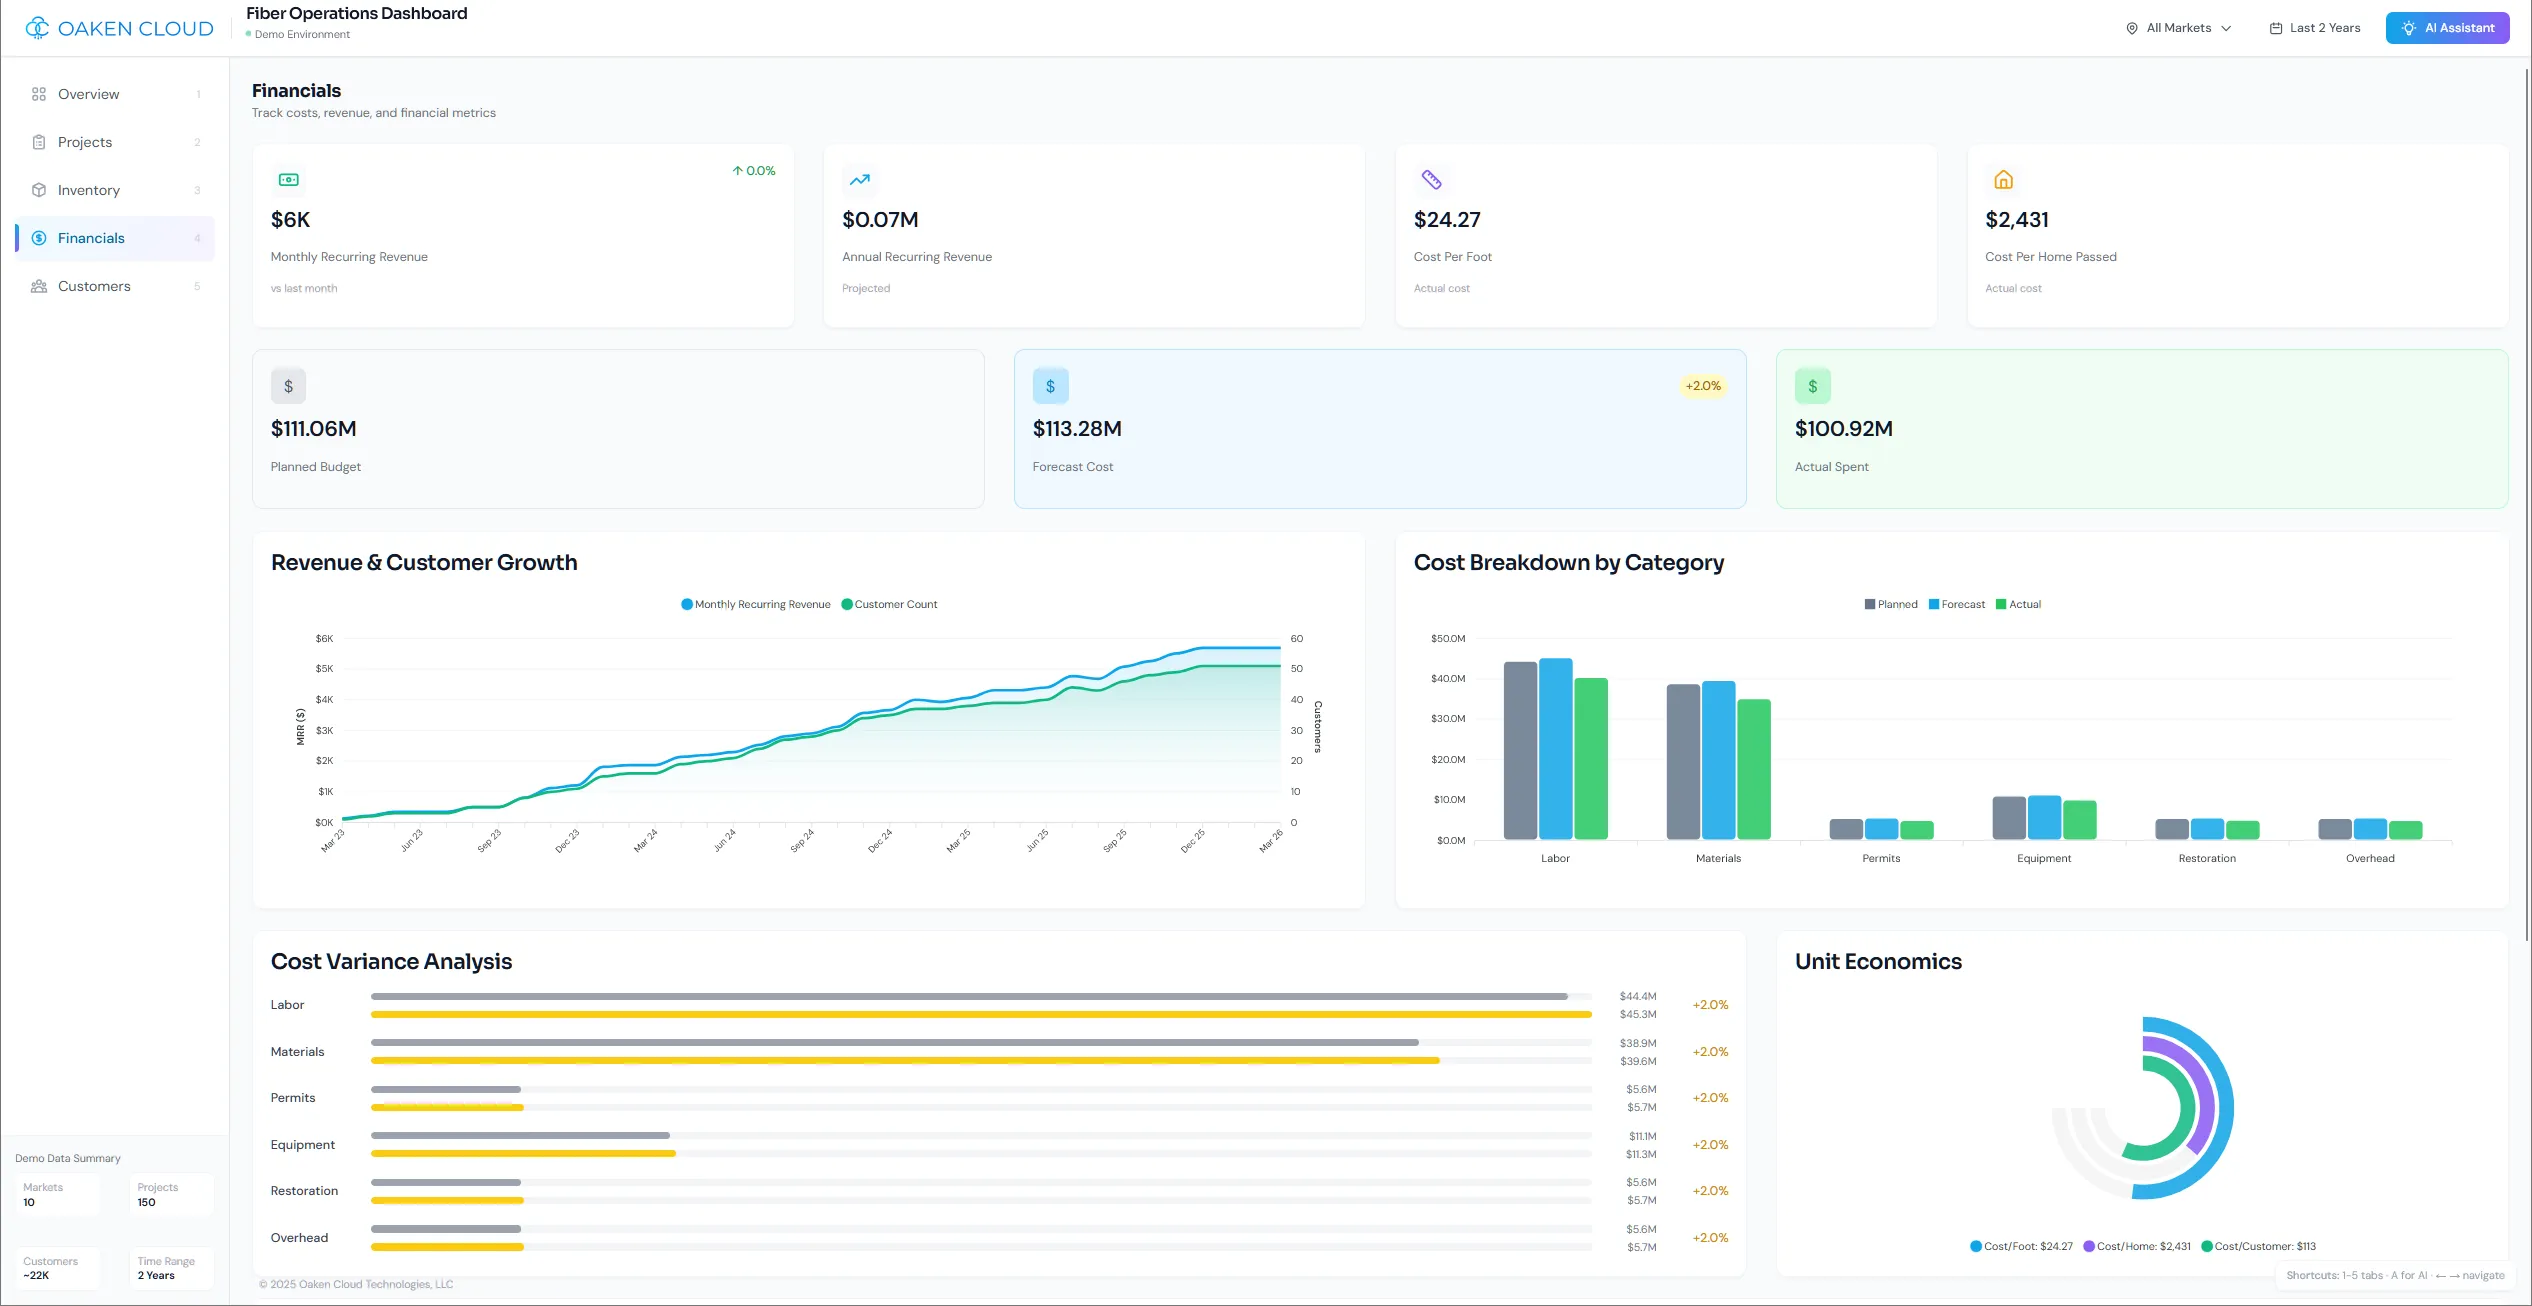Viewport: 2532px width, 1306px height.
Task: Click the location pin icon beside All Markets
Action: [2132, 28]
